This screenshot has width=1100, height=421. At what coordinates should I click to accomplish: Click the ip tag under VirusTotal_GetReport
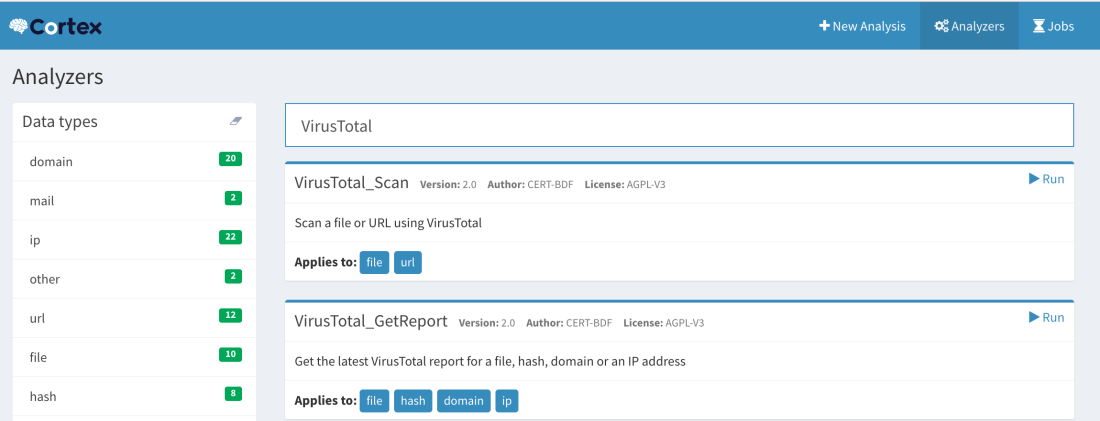click(506, 401)
